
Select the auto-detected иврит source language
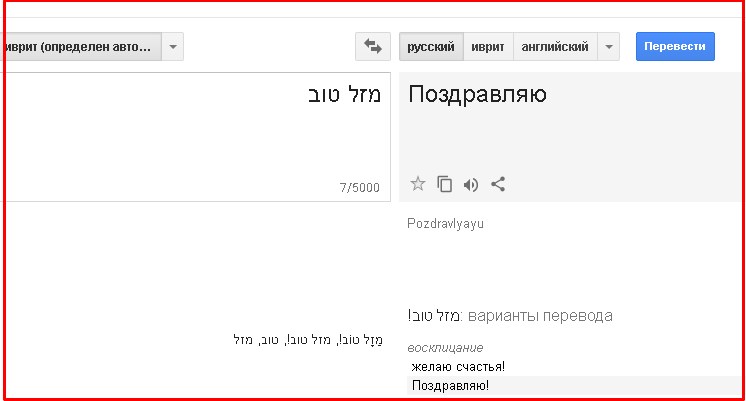(x=80, y=47)
